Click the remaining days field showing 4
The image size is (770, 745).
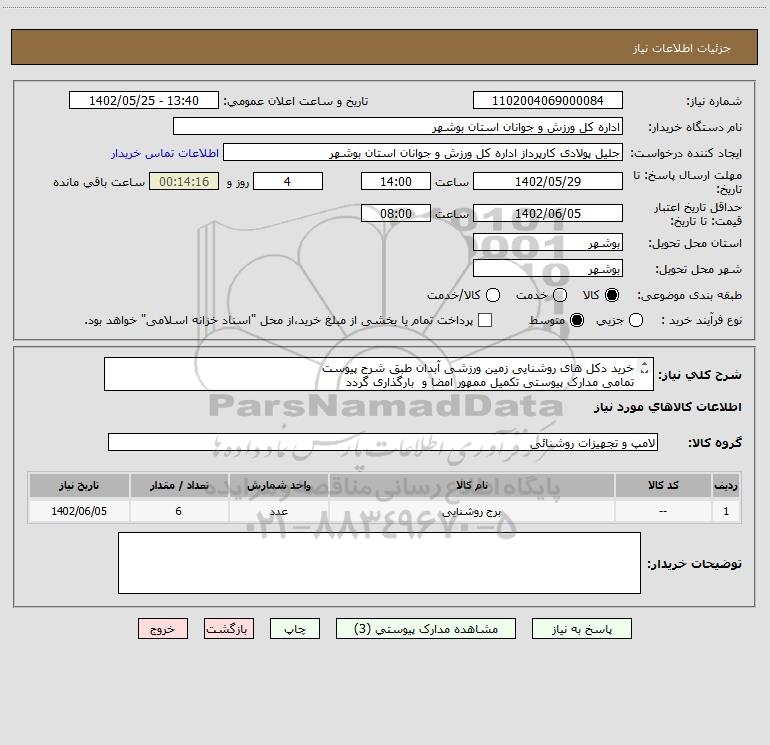pyautogui.click(x=288, y=181)
